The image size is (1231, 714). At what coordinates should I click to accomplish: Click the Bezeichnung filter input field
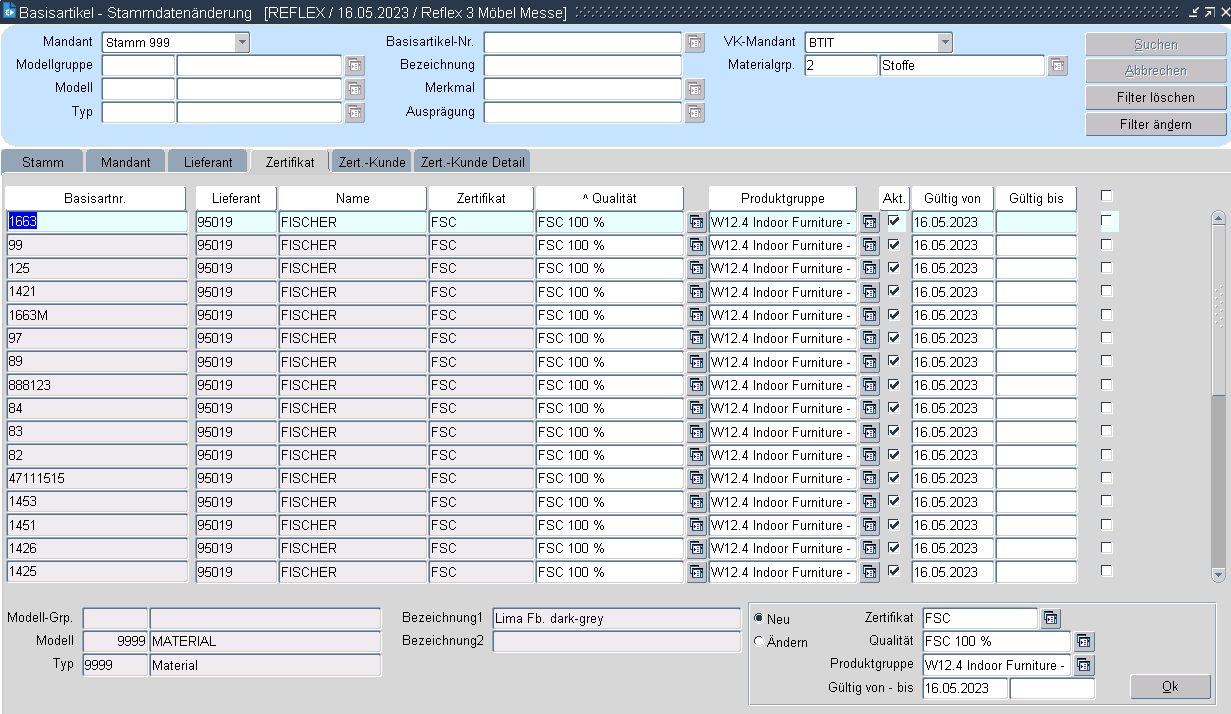coord(582,66)
